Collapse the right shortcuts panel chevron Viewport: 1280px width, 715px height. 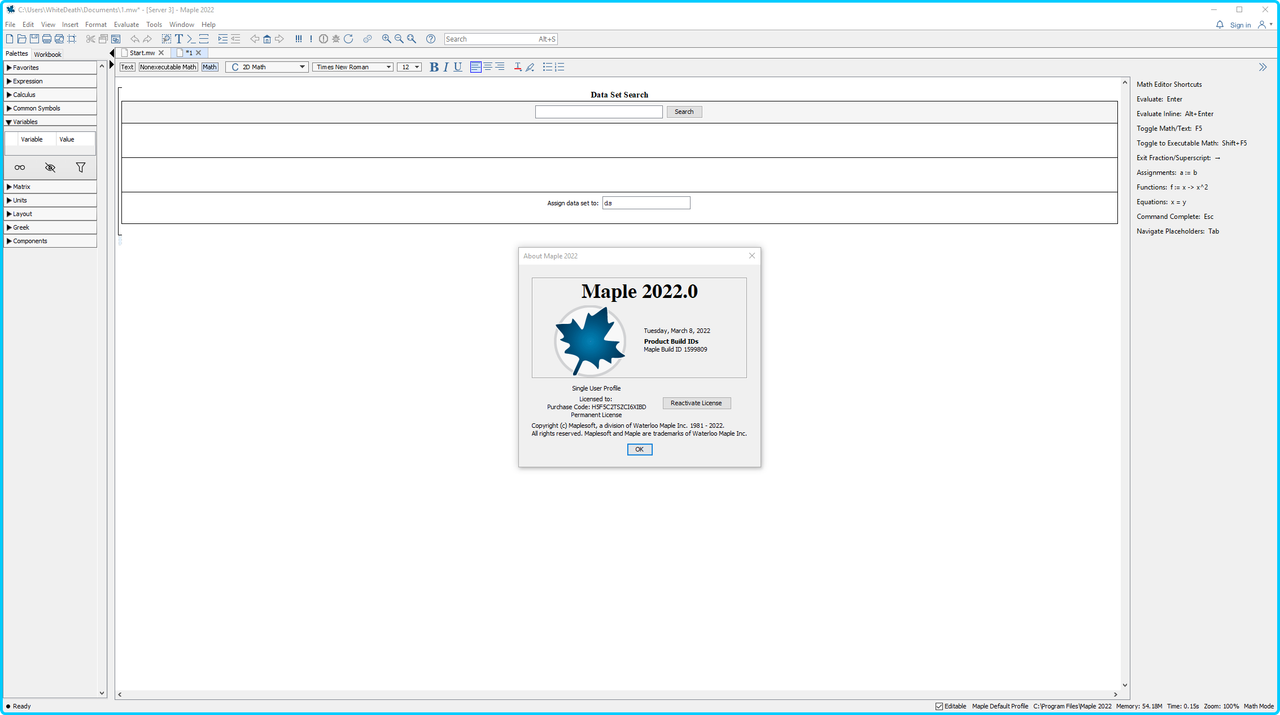click(x=1263, y=67)
